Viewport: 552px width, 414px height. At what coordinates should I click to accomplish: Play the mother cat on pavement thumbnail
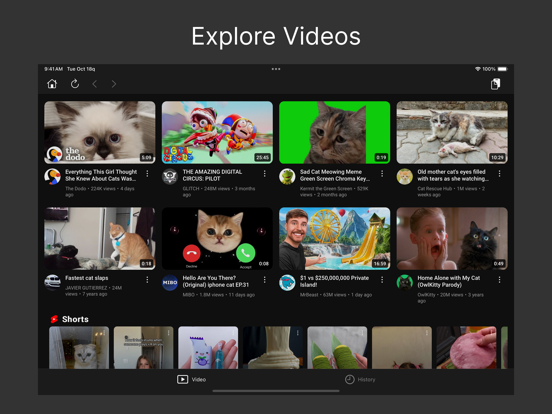coord(452,132)
